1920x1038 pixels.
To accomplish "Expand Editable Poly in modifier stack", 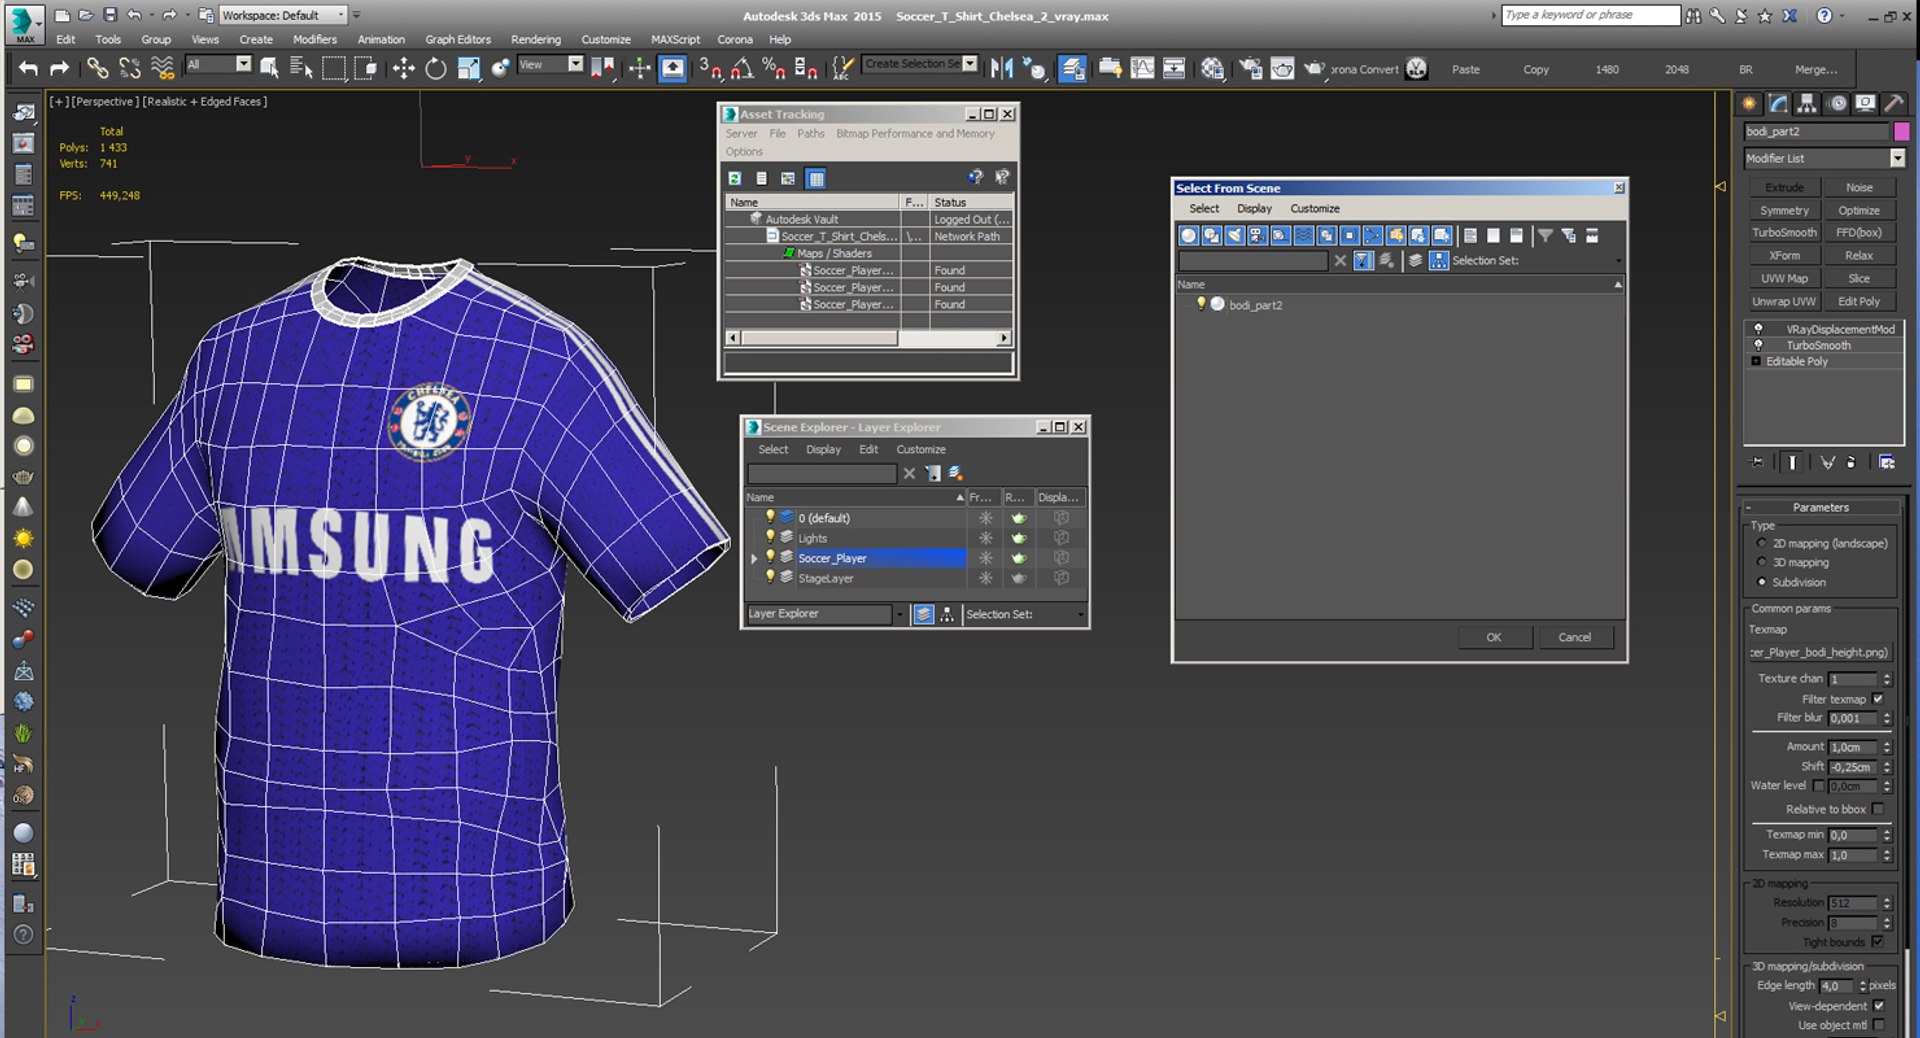I will [1756, 361].
